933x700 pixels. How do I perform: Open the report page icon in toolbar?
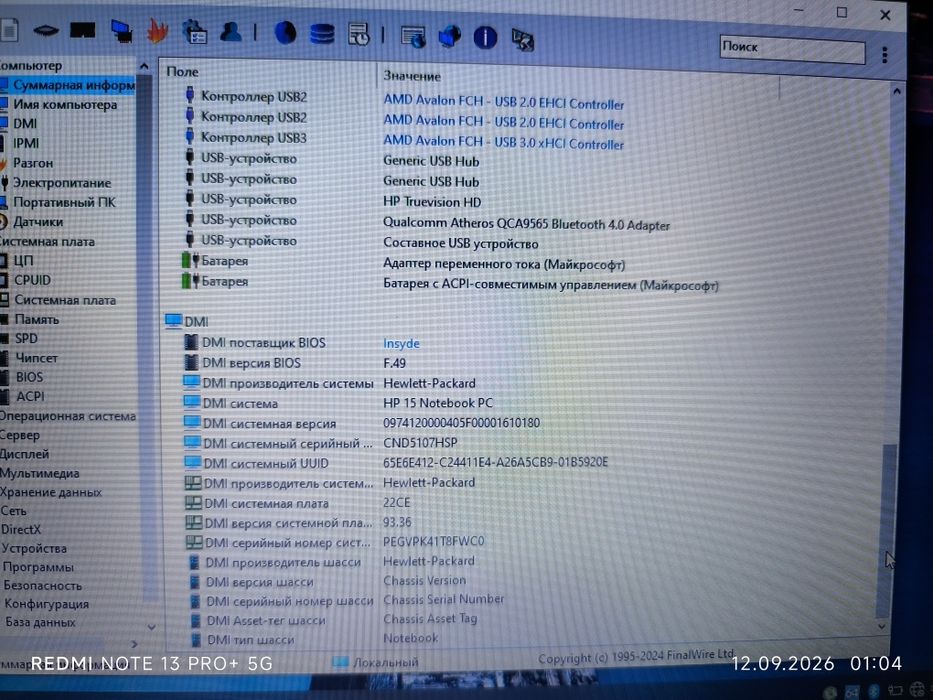[10, 30]
